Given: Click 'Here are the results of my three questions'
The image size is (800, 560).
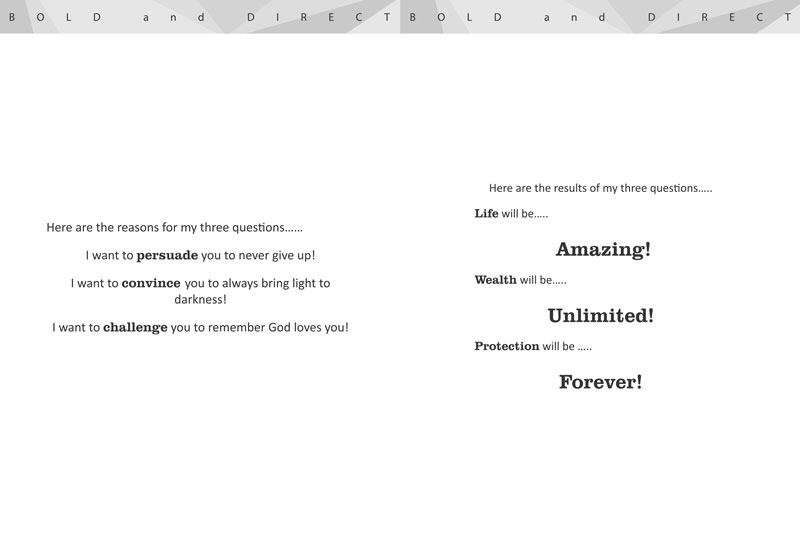Looking at the screenshot, I should (601, 188).
